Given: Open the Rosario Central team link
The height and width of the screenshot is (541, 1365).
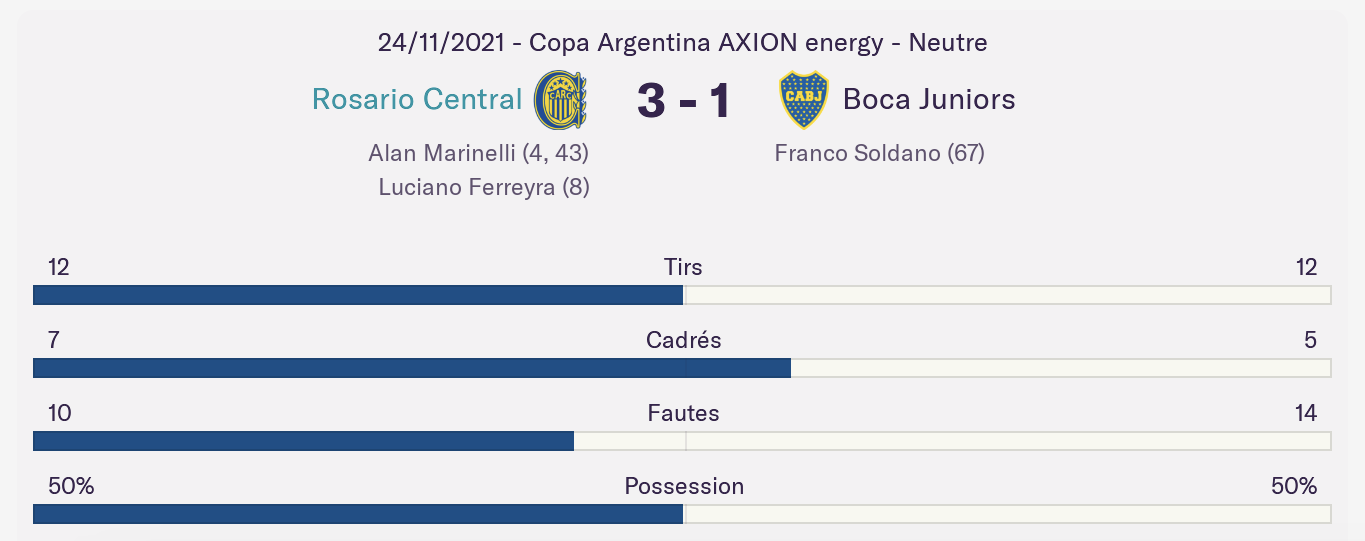Looking at the screenshot, I should pos(417,99).
